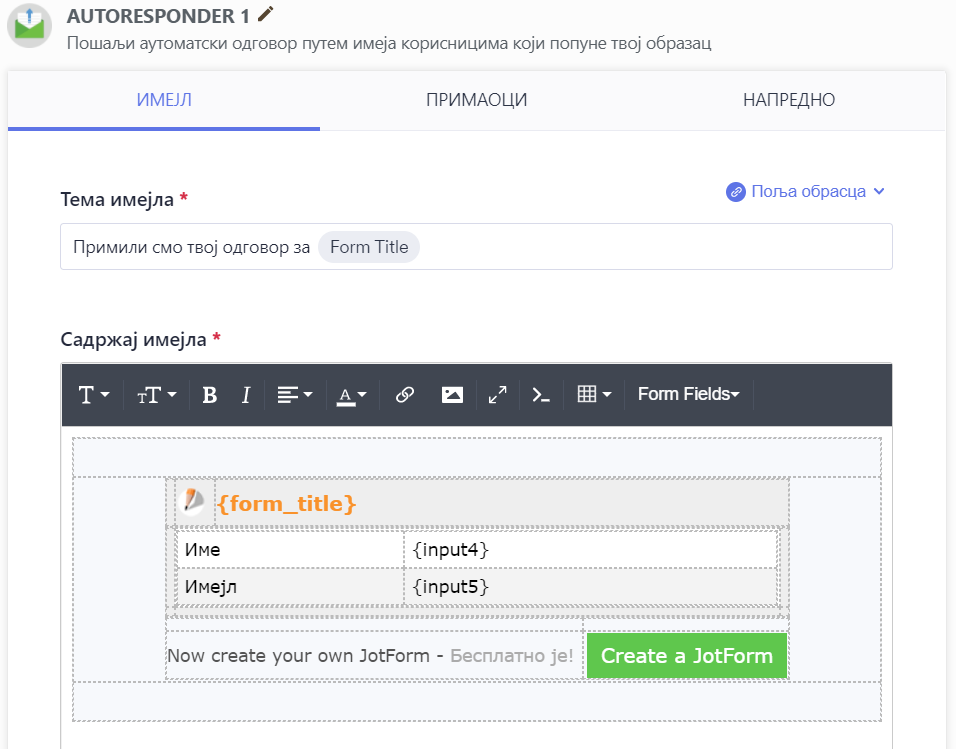956x749 pixels.
Task: Open the source code view icon
Action: point(541,395)
